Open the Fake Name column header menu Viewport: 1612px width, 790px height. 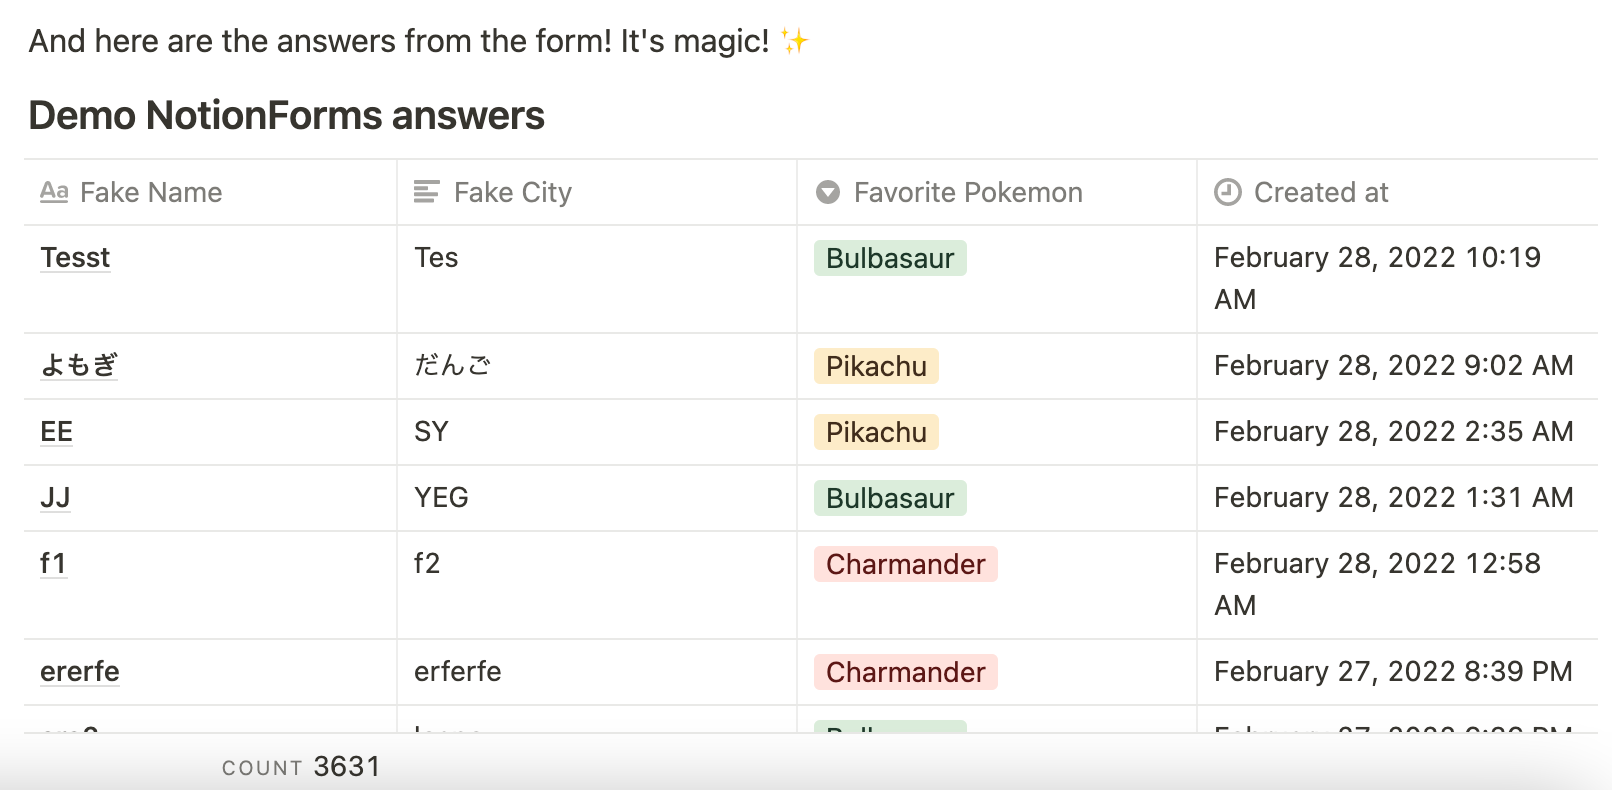(x=151, y=192)
